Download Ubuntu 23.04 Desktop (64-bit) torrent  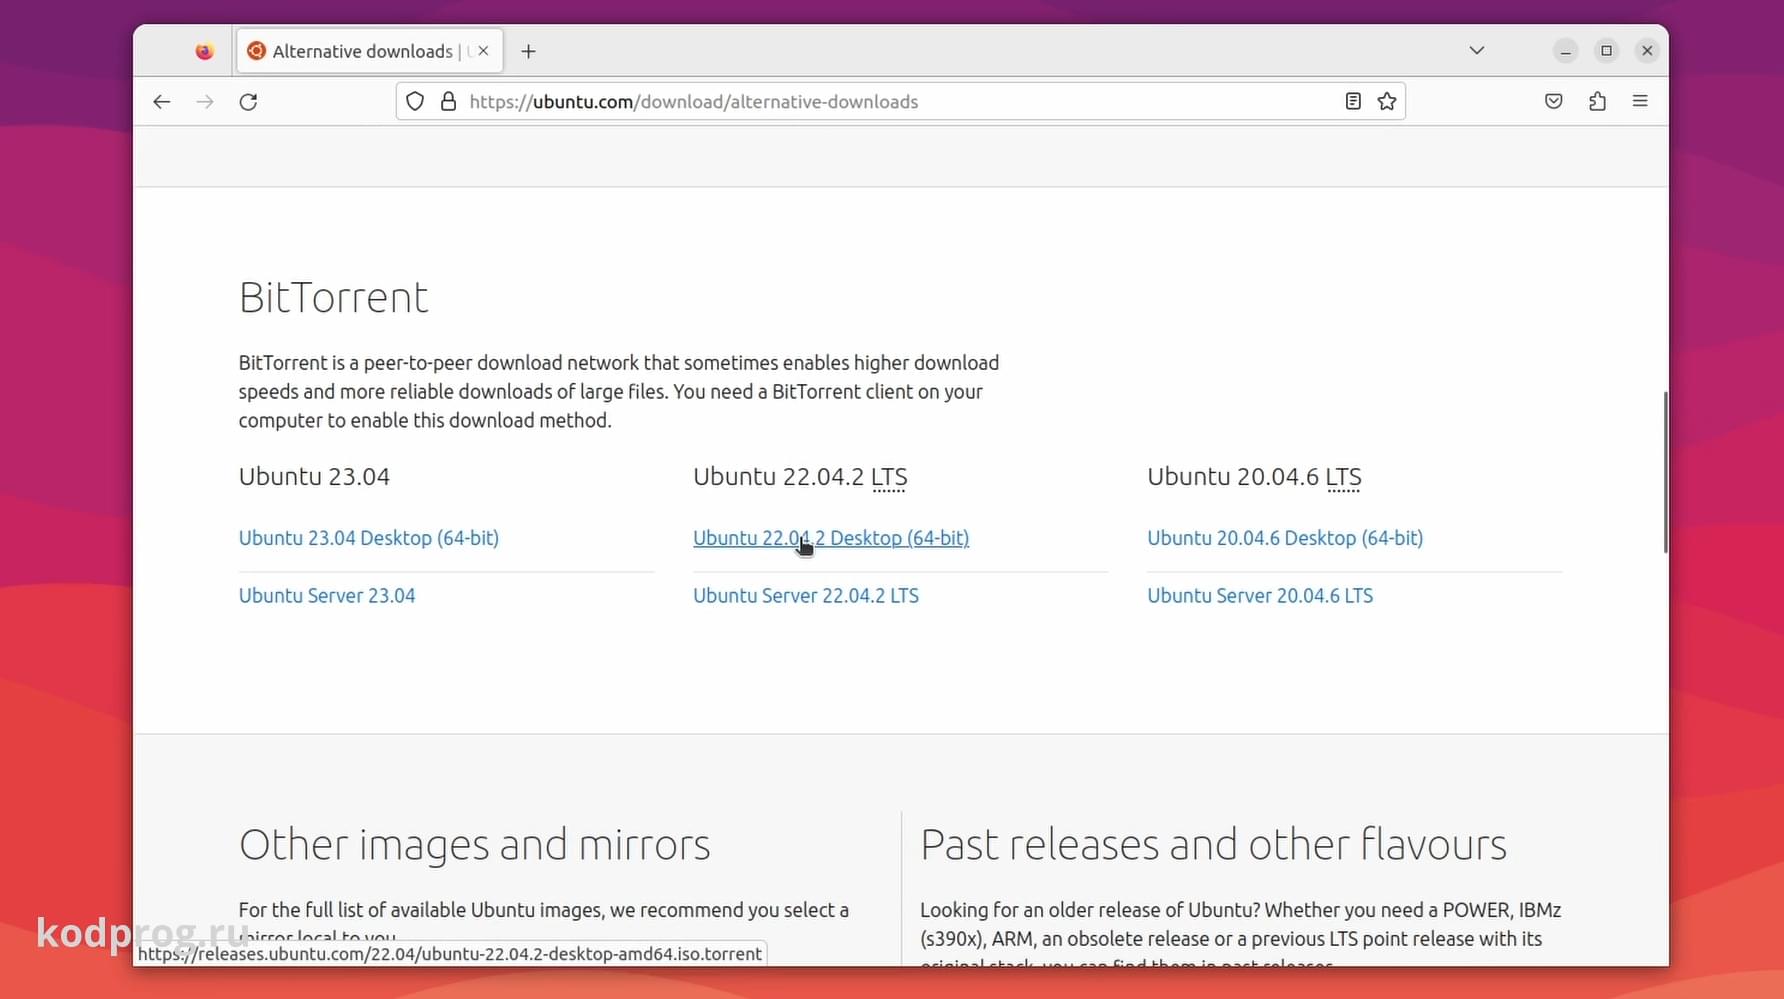pyautogui.click(x=369, y=538)
